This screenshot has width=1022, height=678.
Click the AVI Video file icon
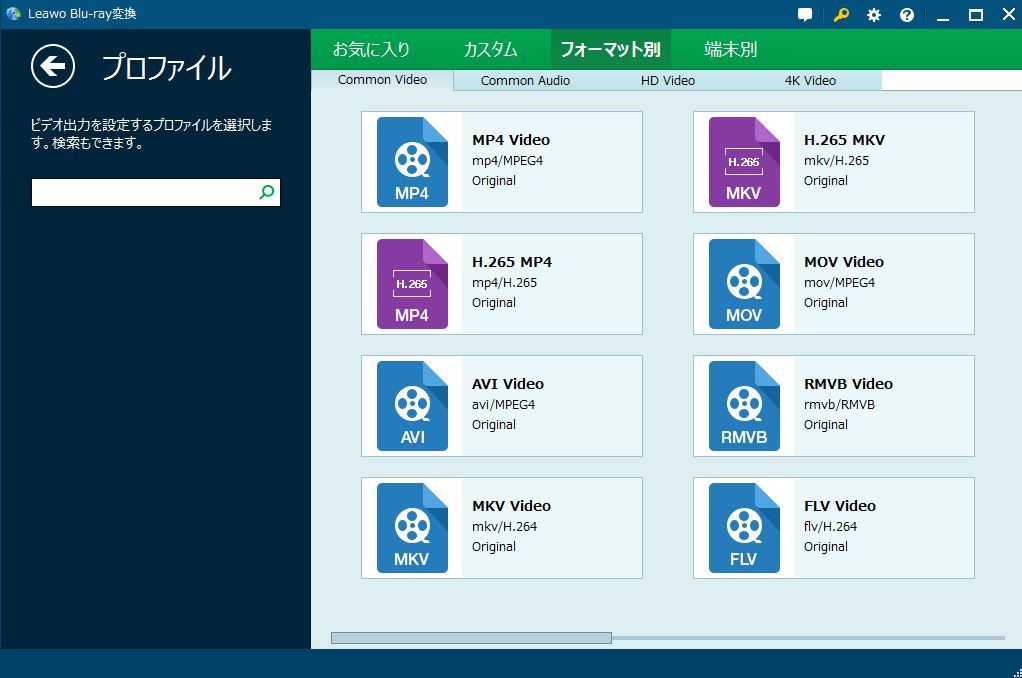(x=412, y=406)
